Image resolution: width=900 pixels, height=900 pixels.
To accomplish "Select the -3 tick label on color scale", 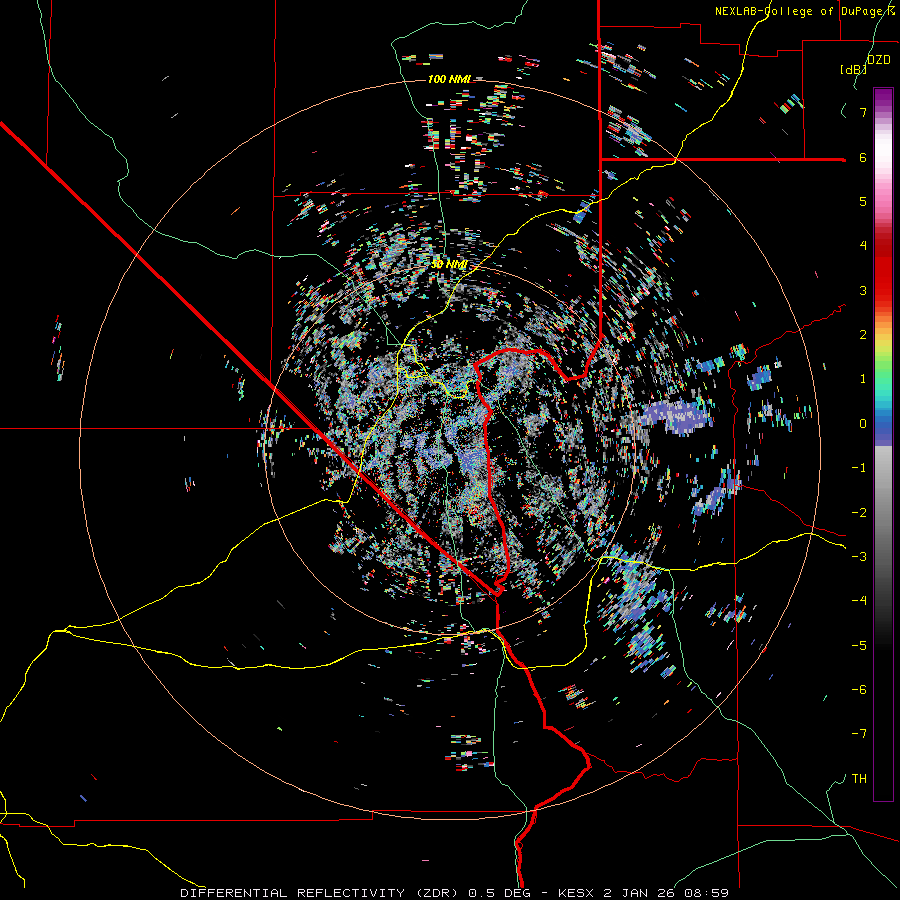I will (859, 557).
